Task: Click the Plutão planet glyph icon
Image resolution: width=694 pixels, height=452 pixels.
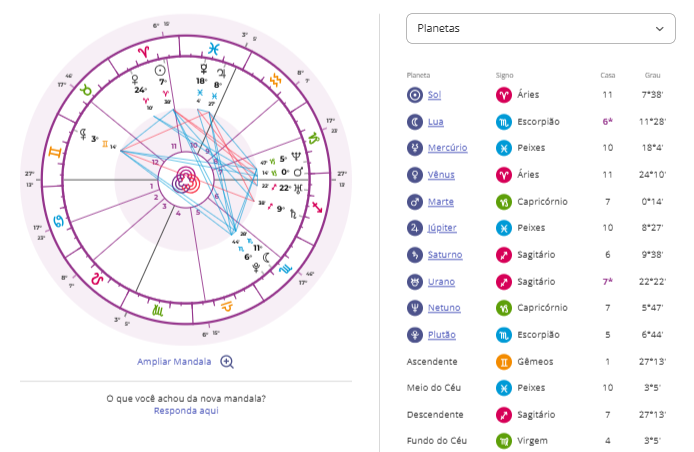Action: [414, 334]
